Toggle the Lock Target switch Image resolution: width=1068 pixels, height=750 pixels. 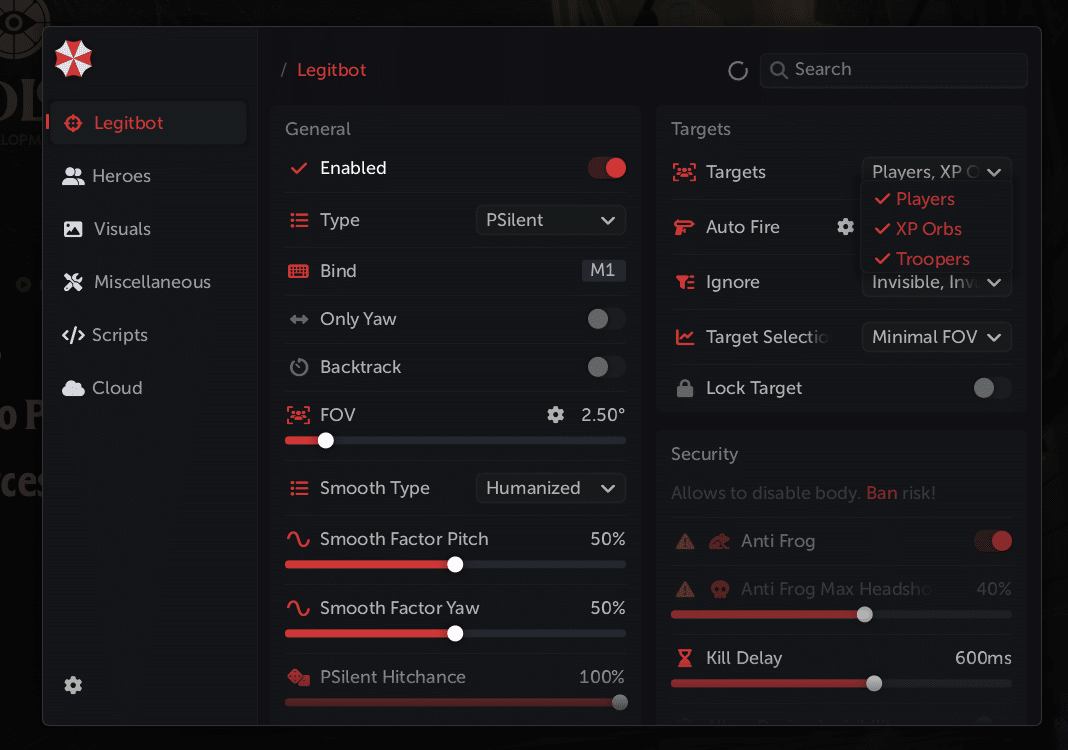pos(992,388)
